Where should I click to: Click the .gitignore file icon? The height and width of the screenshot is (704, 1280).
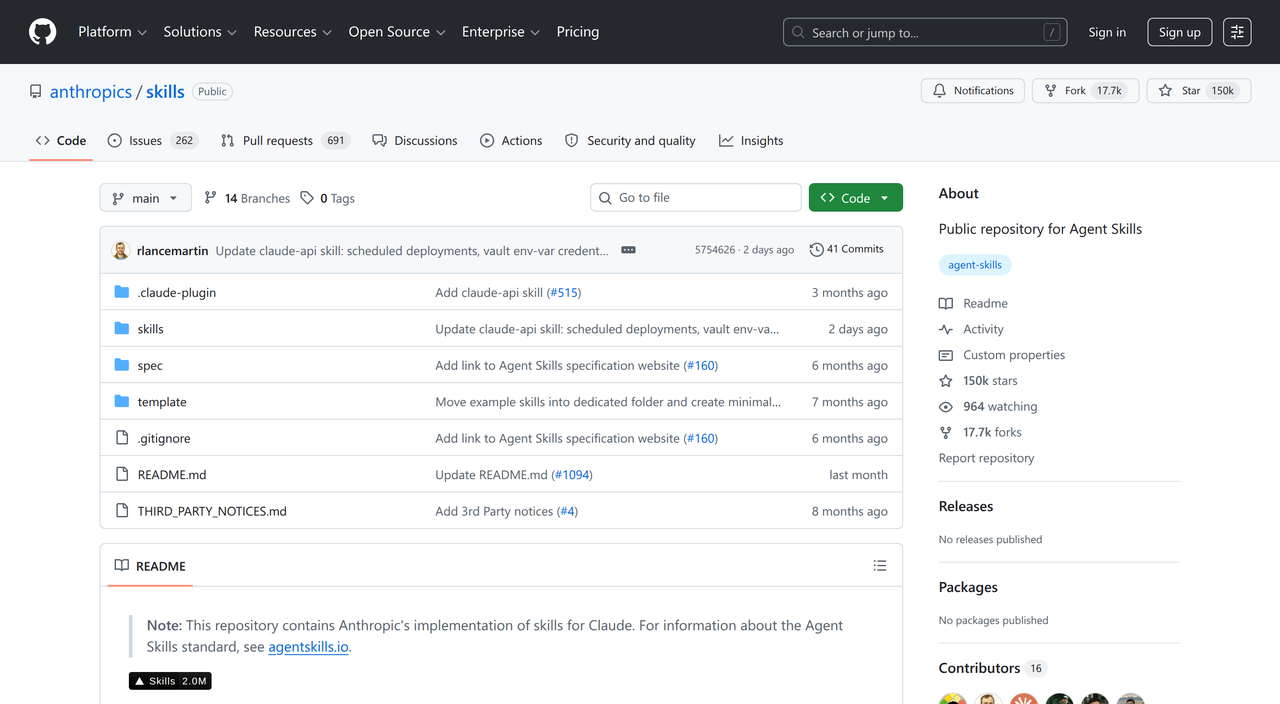(x=122, y=438)
